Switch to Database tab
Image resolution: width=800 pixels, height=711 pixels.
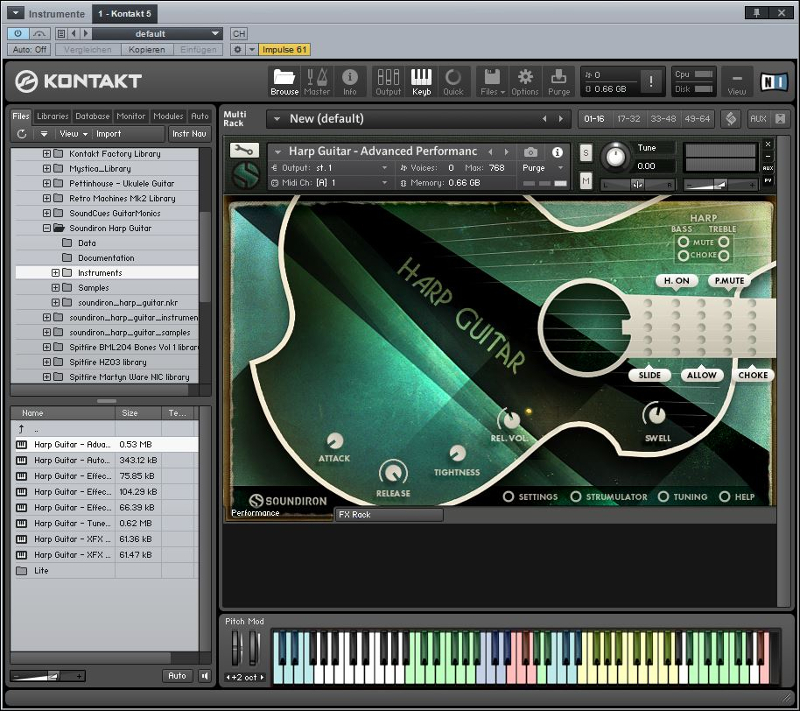pyautogui.click(x=92, y=116)
